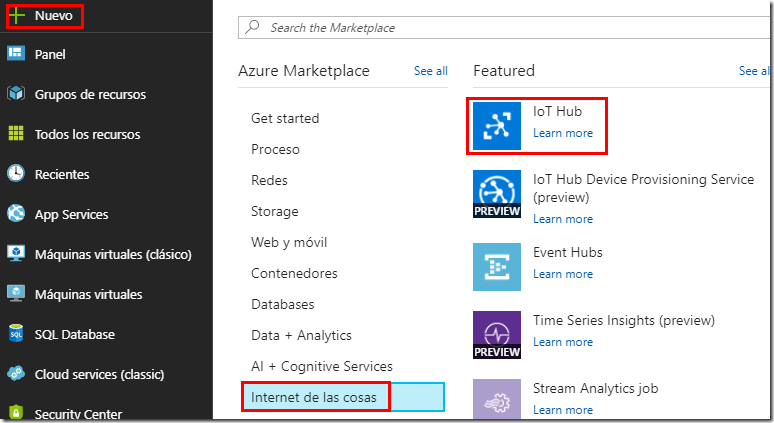This screenshot has height=423, width=774.
Task: Open Máquinas virtuales (clásico) label
Action: [113, 255]
